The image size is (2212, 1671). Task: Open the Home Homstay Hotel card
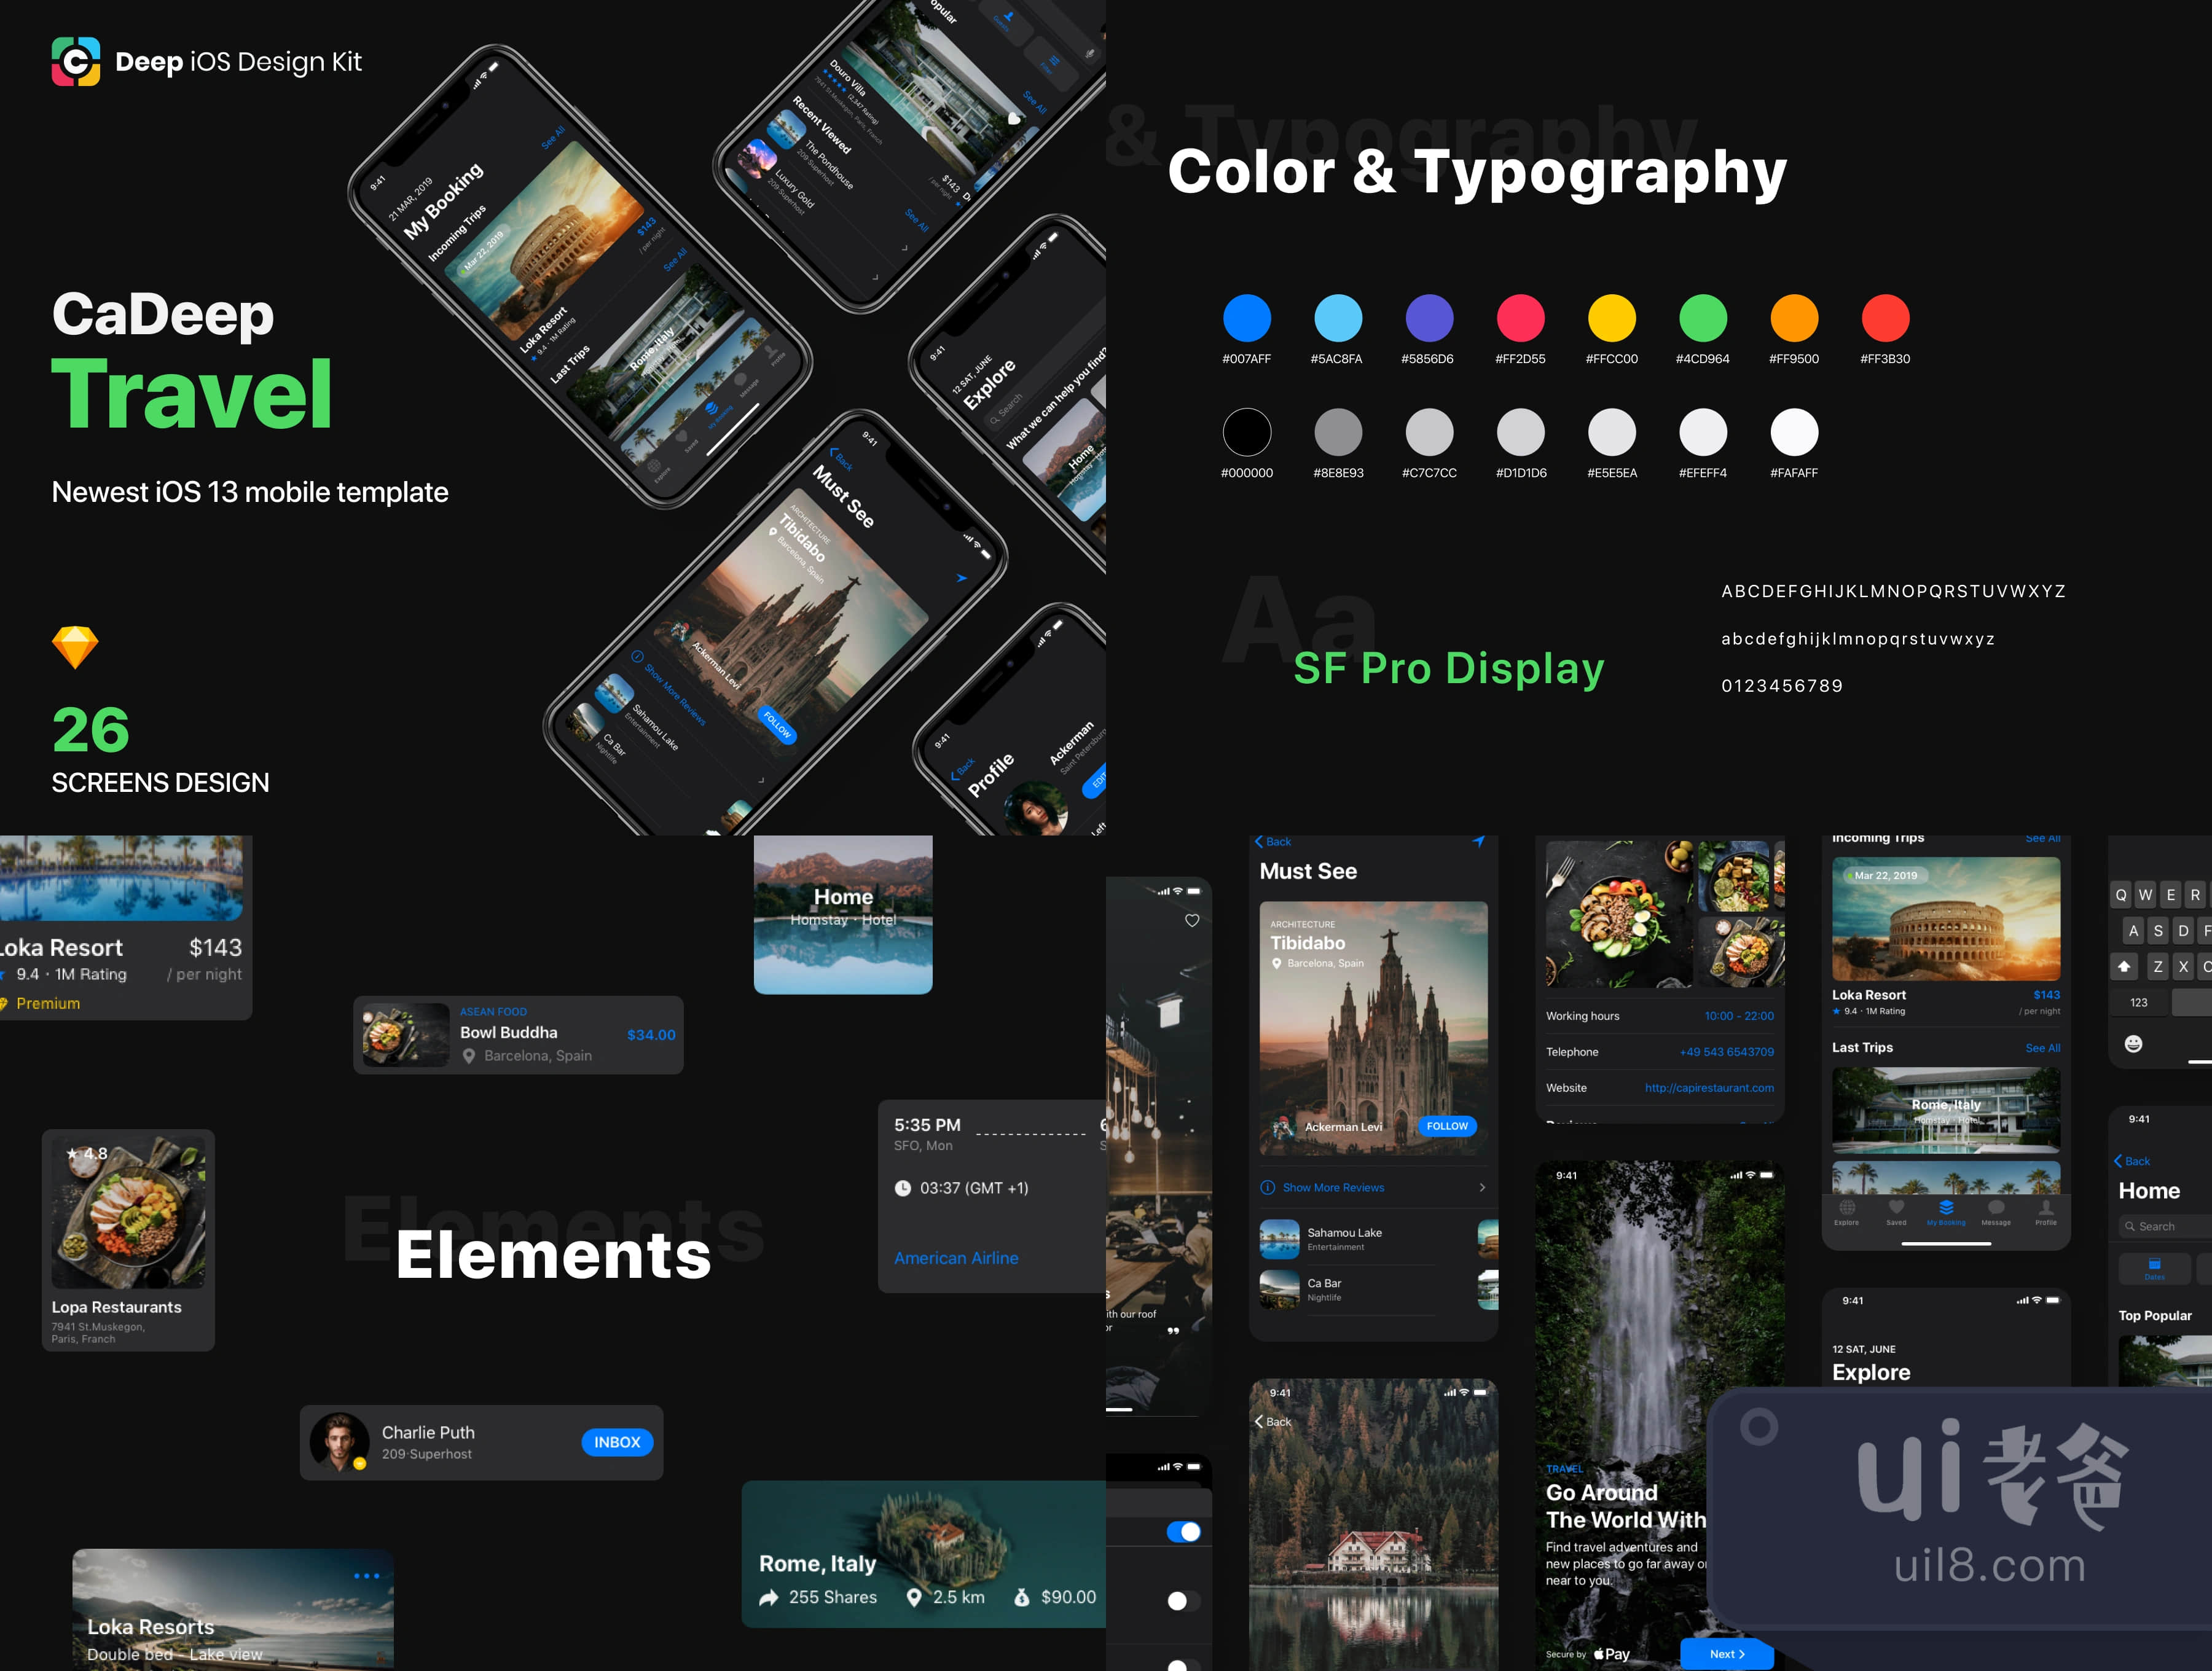tap(843, 914)
